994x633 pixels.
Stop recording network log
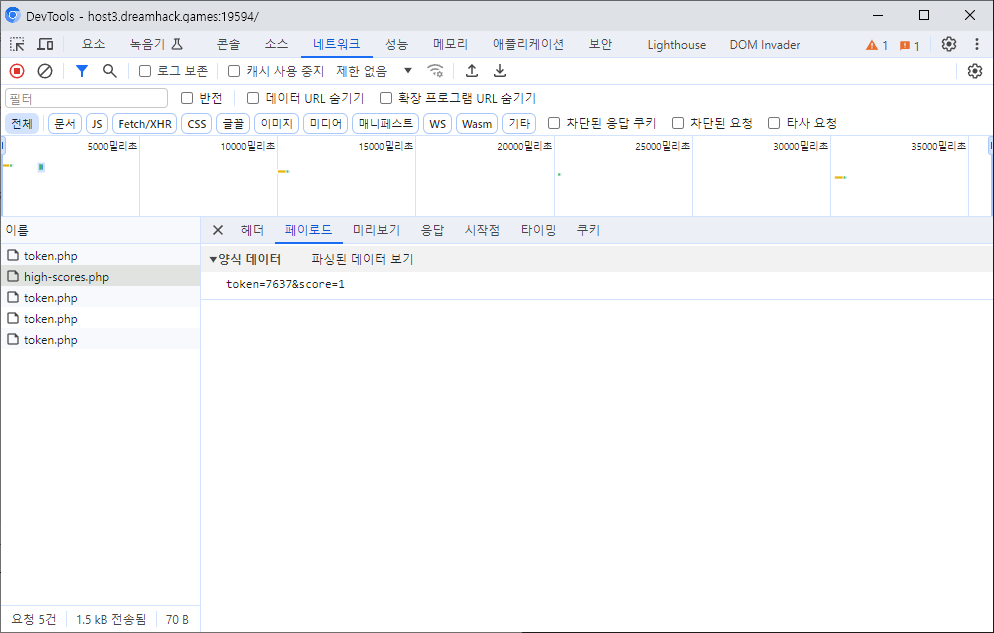click(x=17, y=71)
